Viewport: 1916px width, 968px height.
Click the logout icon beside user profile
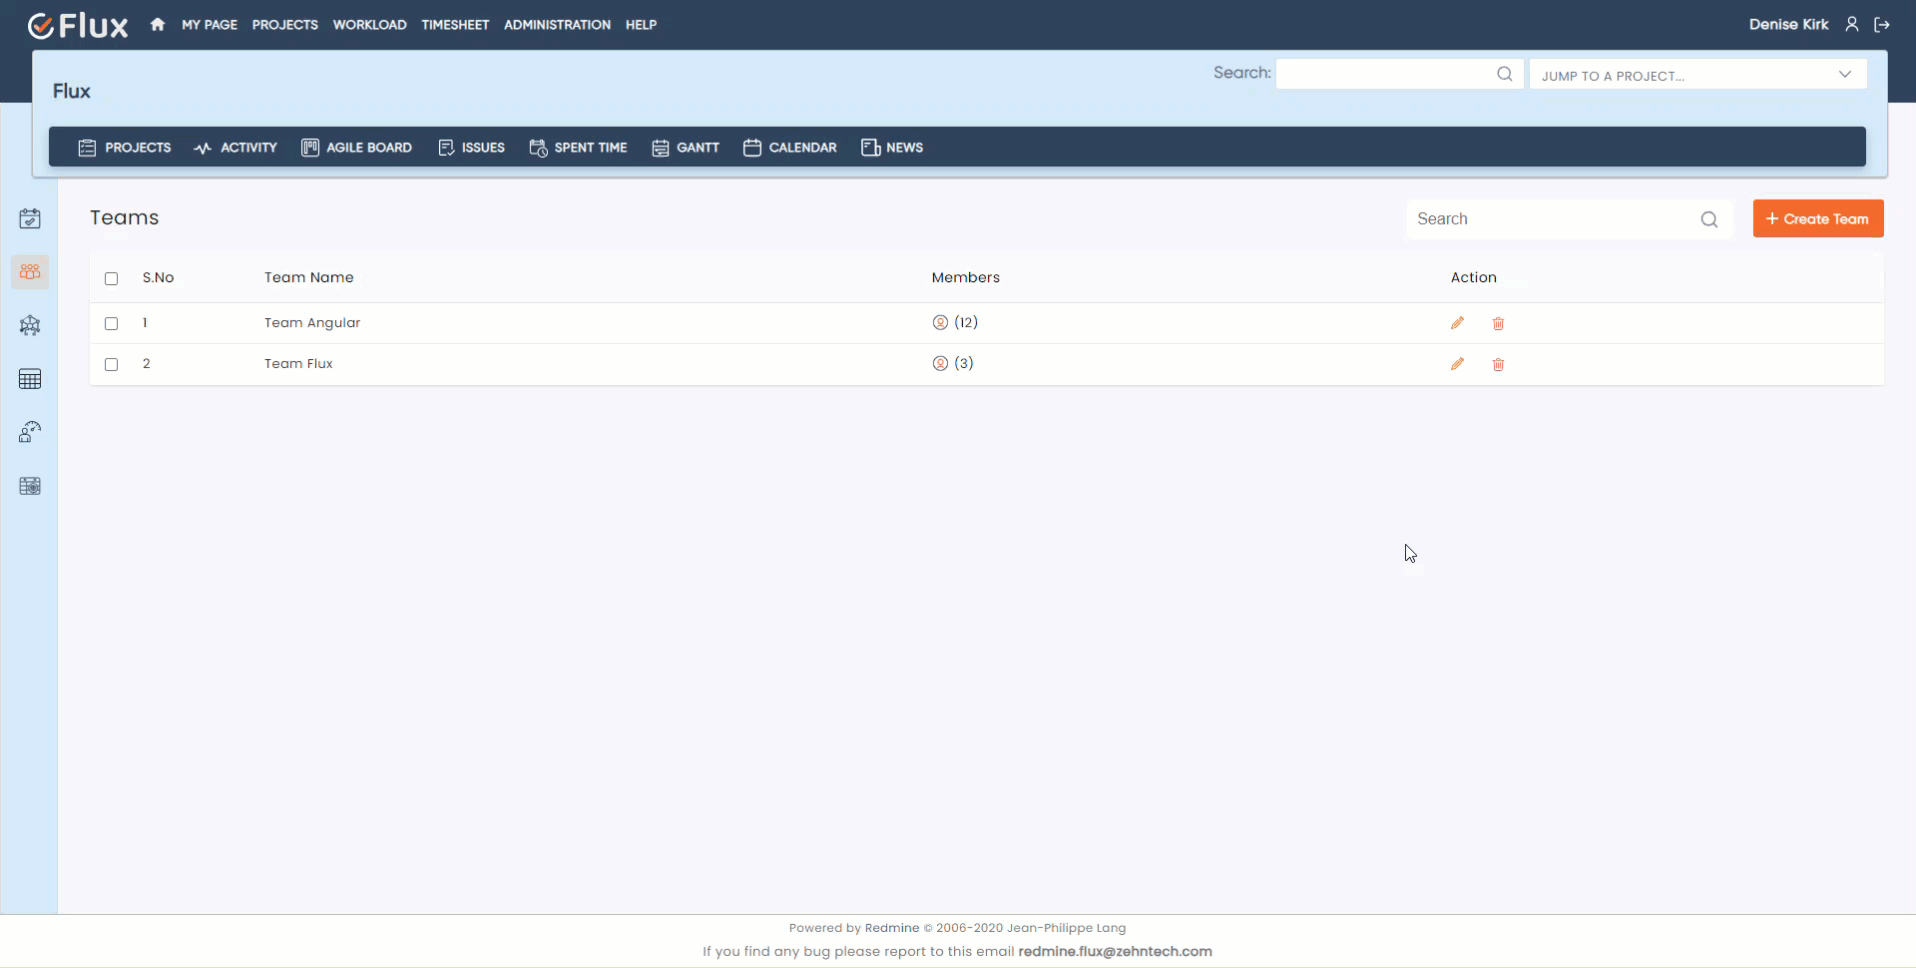click(x=1882, y=24)
